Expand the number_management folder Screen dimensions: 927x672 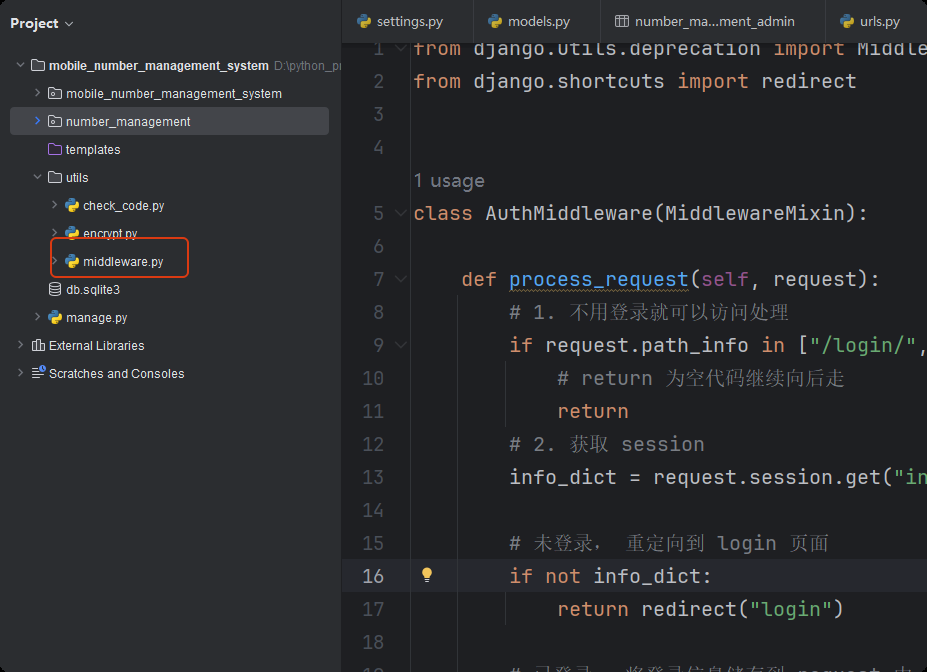[37, 121]
